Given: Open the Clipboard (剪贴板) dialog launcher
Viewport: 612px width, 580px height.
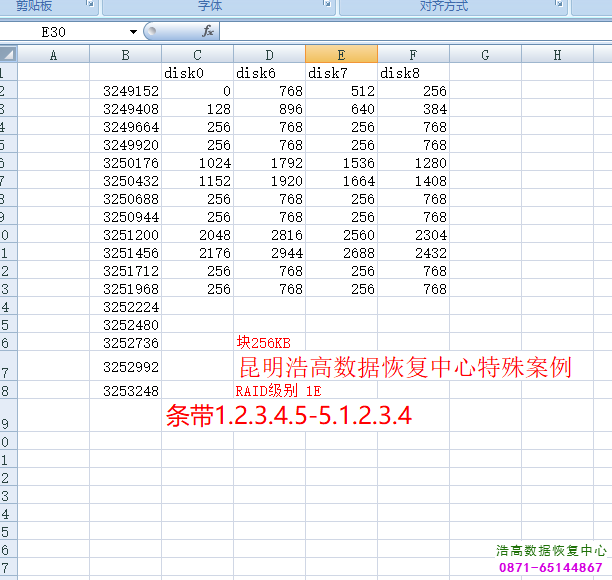Looking at the screenshot, I should pos(90,6).
